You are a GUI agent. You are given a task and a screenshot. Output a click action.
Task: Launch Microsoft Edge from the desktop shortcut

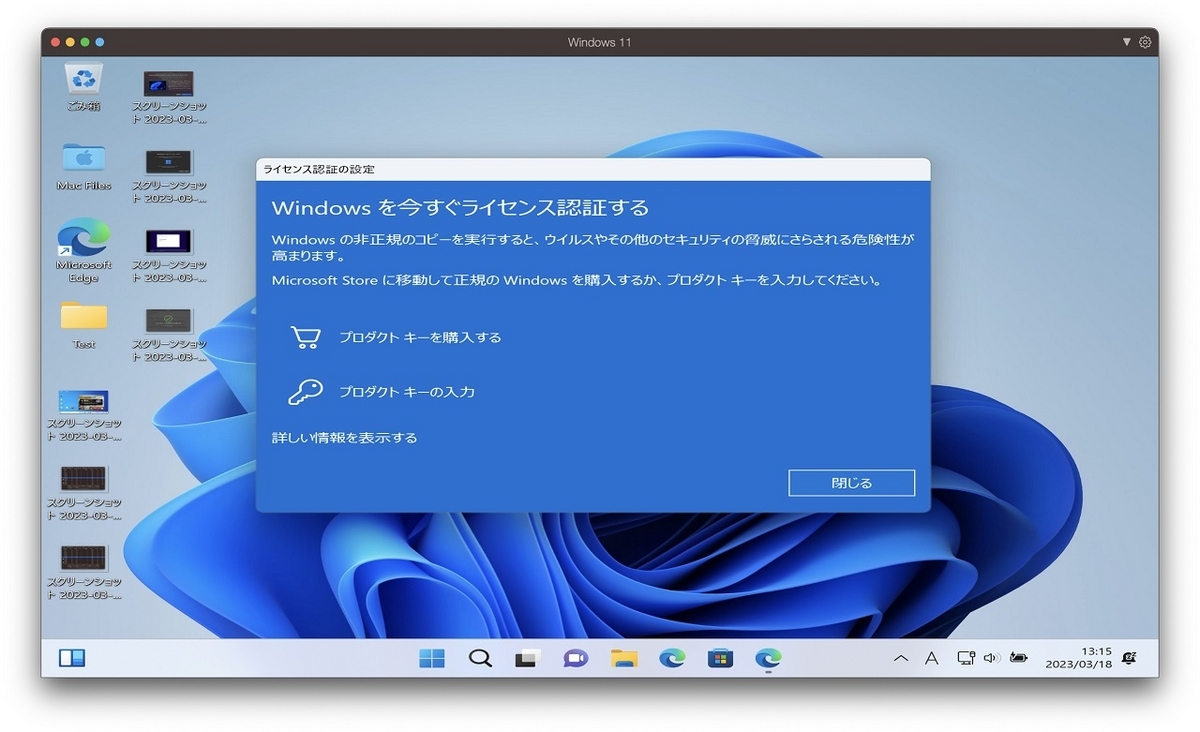[83, 252]
